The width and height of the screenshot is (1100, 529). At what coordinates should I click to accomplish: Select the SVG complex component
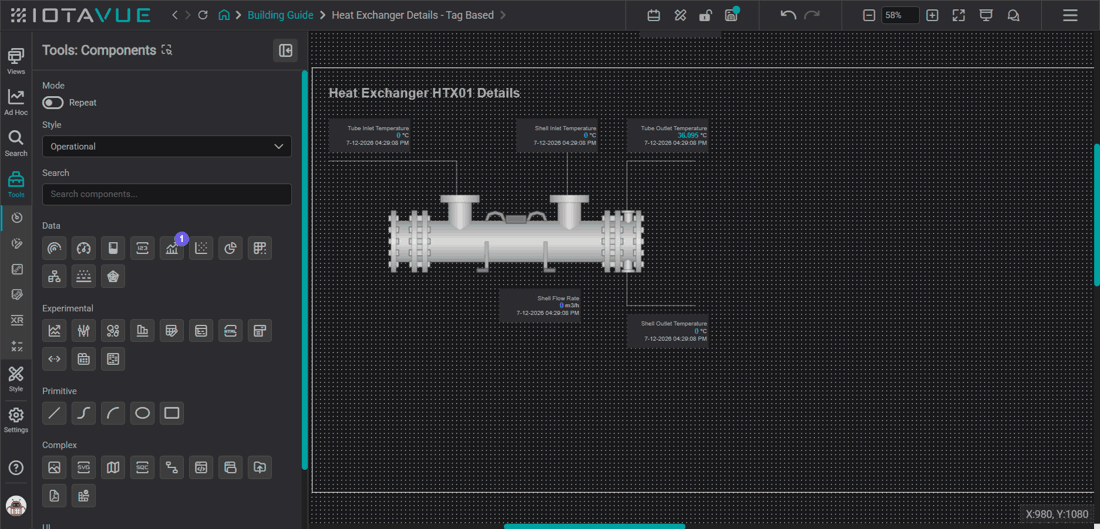[83, 467]
